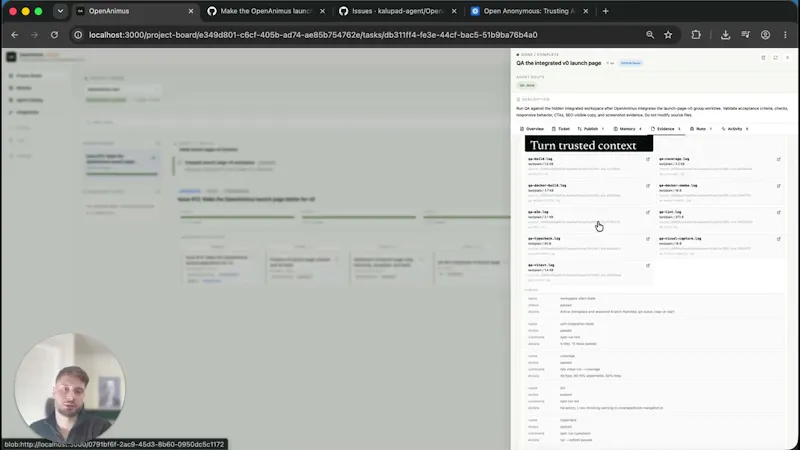The image size is (800, 450).
Task: Select the Evidence tab in task panel
Action: tap(665, 129)
